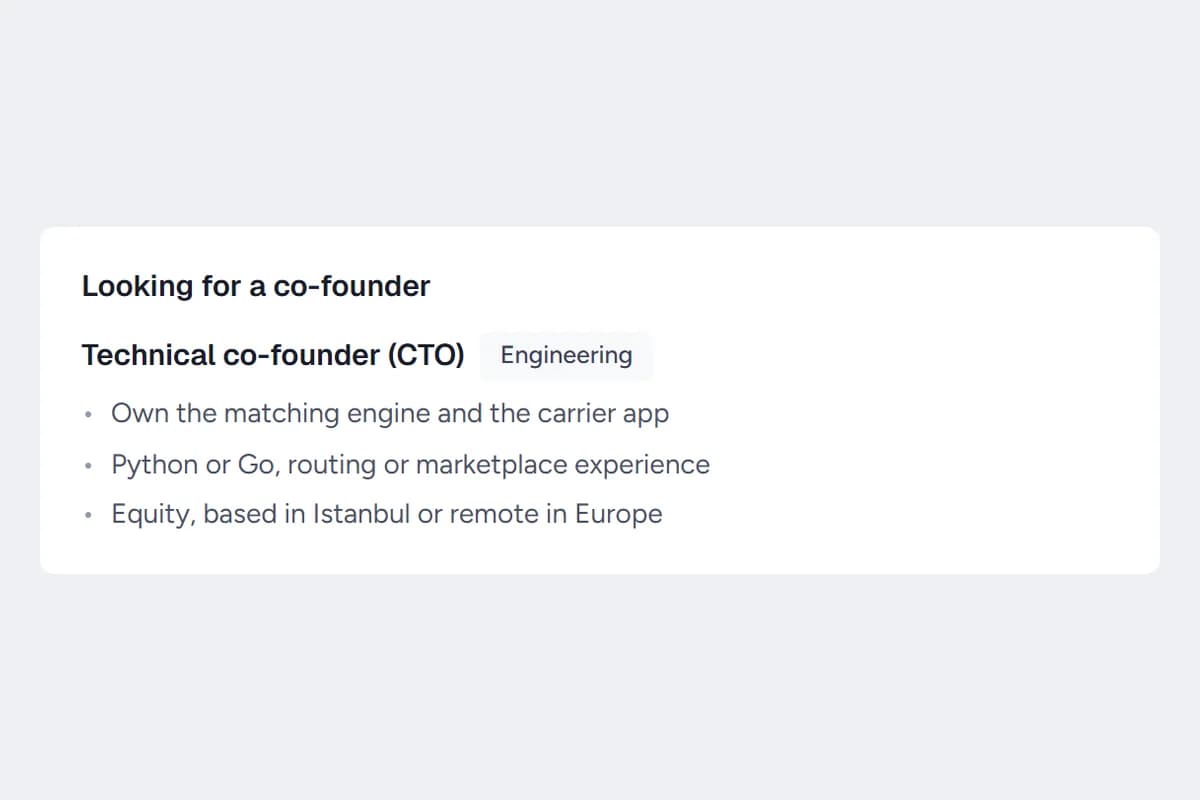Click the word "Europe" in the last bullet
This screenshot has height=800, width=1200.
click(619, 514)
